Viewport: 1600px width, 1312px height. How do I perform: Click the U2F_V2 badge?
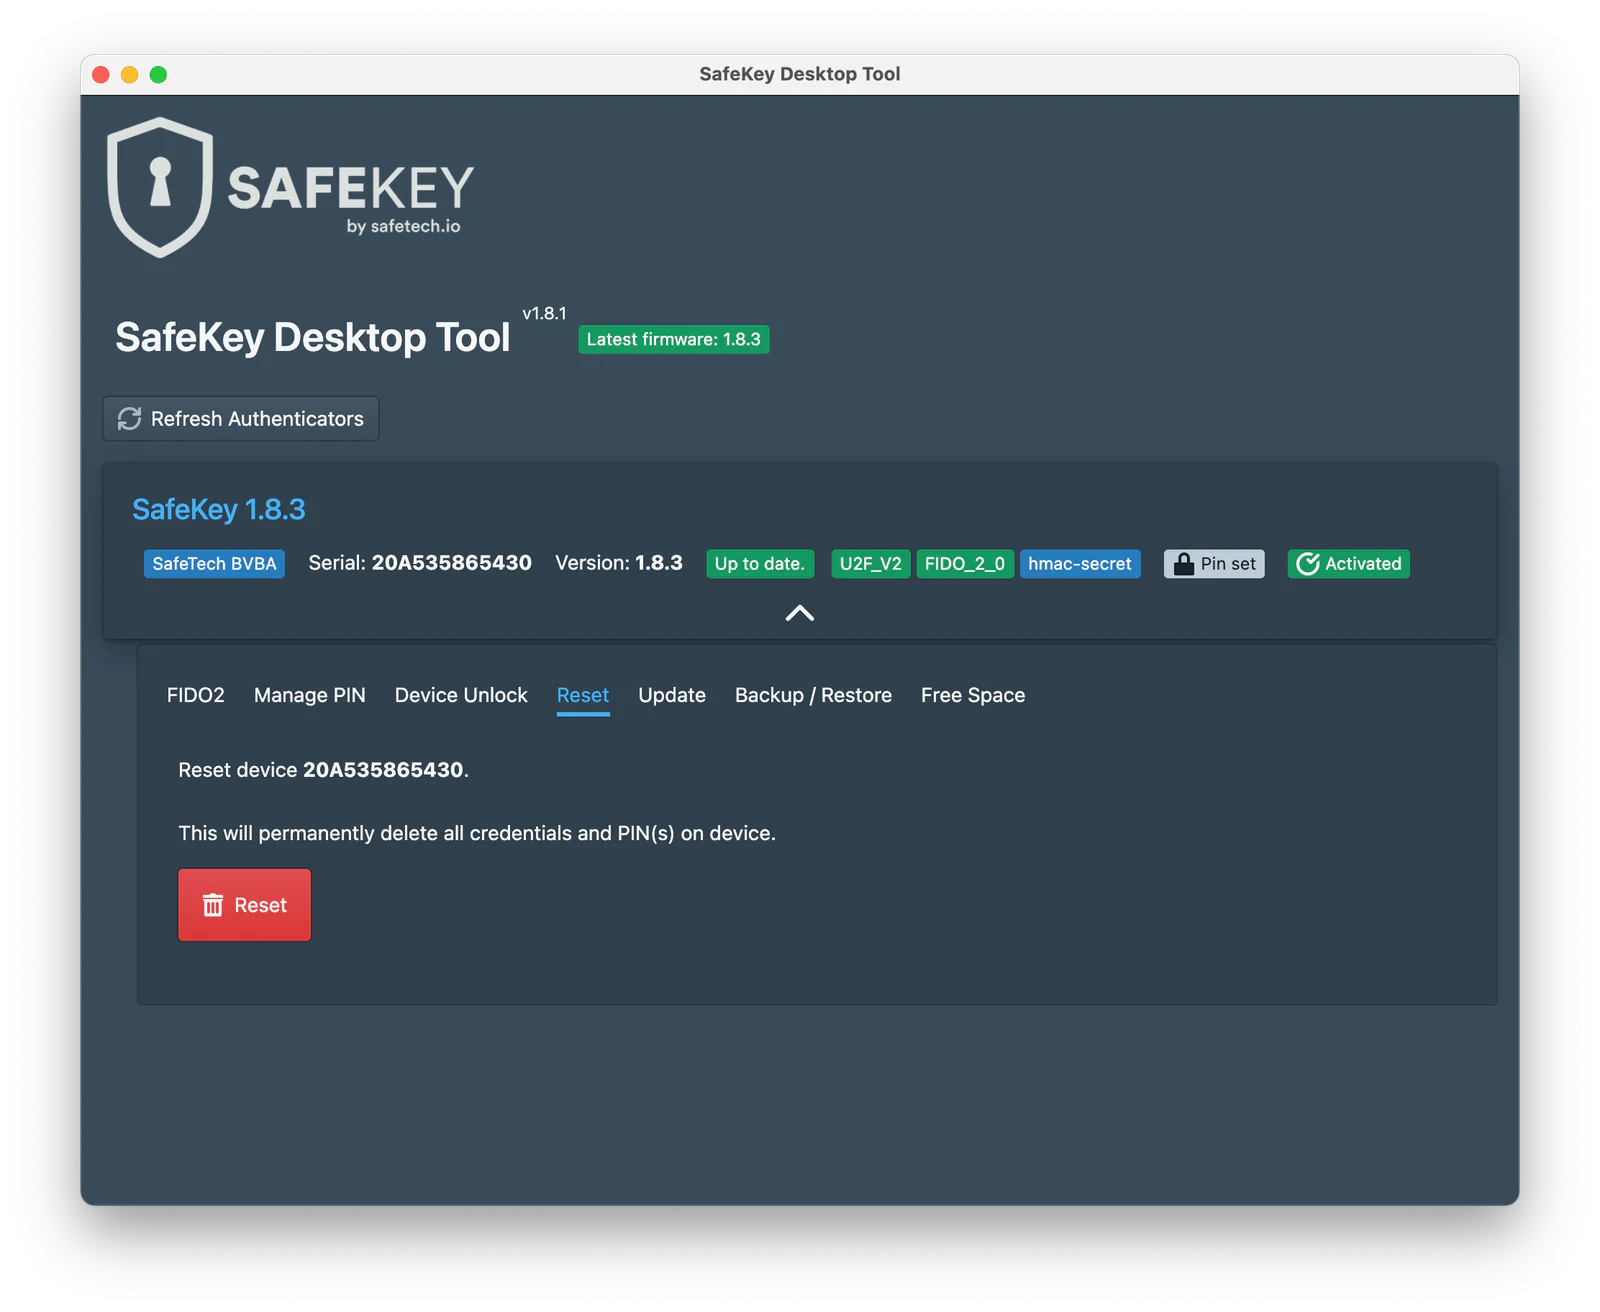coord(871,564)
